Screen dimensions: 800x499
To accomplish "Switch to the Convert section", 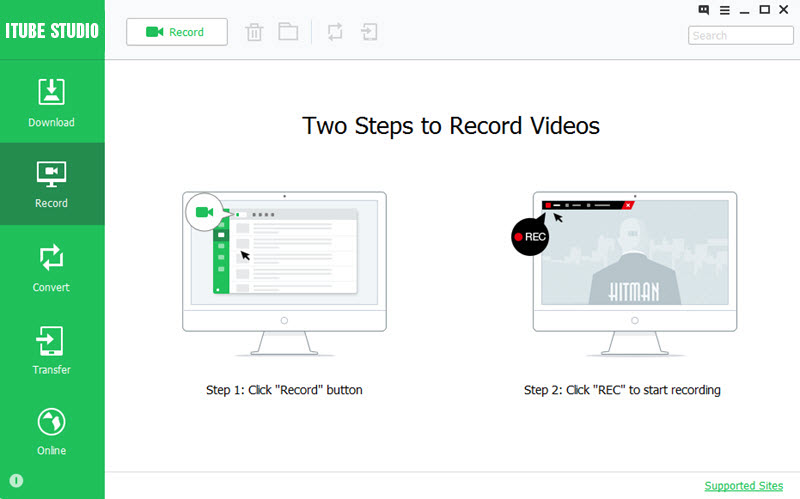I will click(52, 268).
